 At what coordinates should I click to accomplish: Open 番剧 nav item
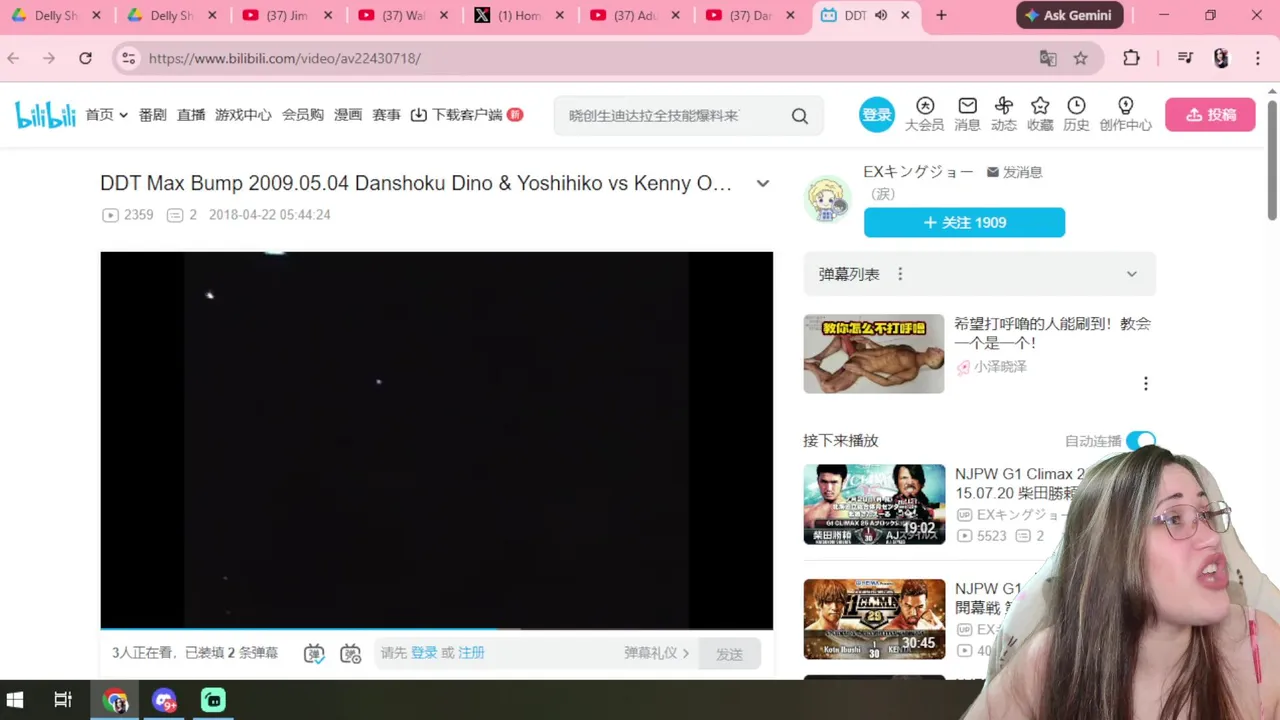click(152, 115)
